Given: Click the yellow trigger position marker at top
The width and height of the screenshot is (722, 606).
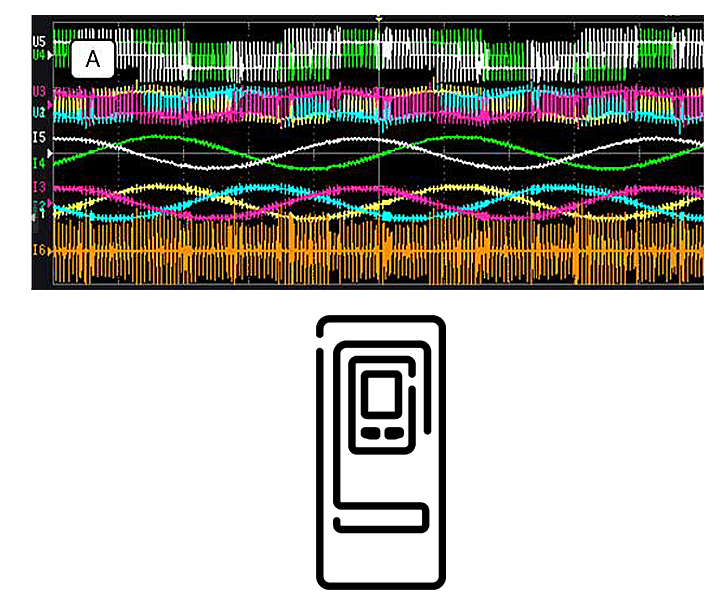Looking at the screenshot, I should pyautogui.click(x=378, y=19).
